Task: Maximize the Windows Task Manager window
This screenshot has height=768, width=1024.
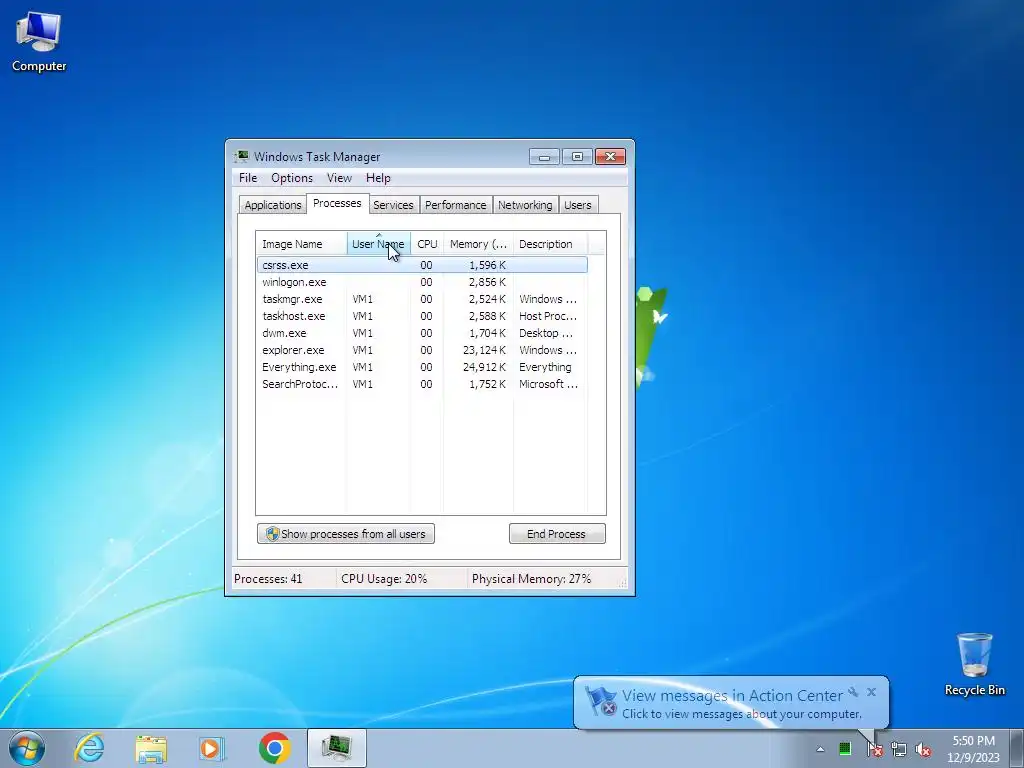Action: pos(577,157)
